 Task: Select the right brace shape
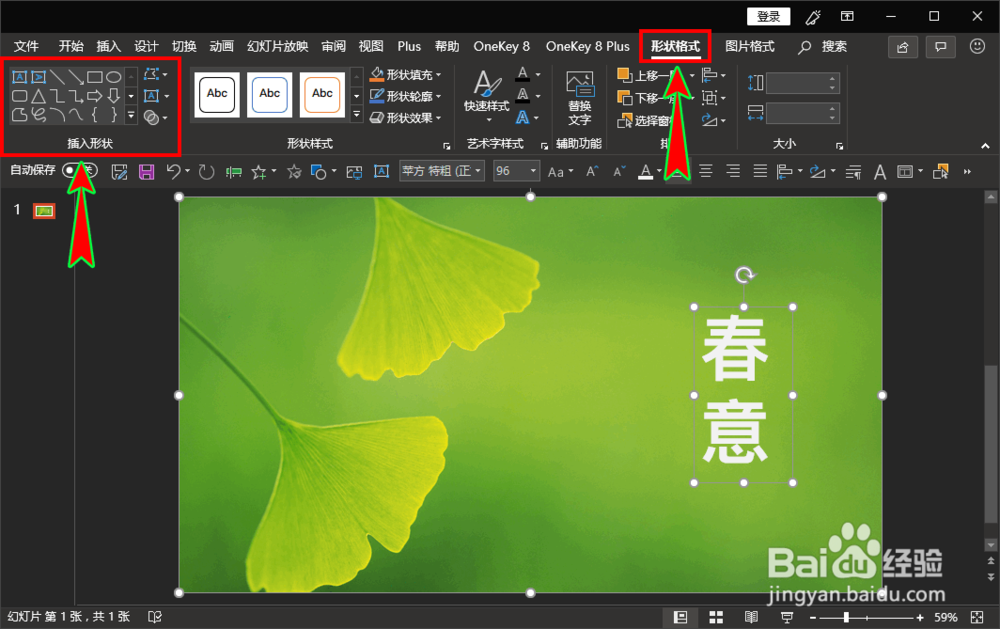(x=114, y=115)
